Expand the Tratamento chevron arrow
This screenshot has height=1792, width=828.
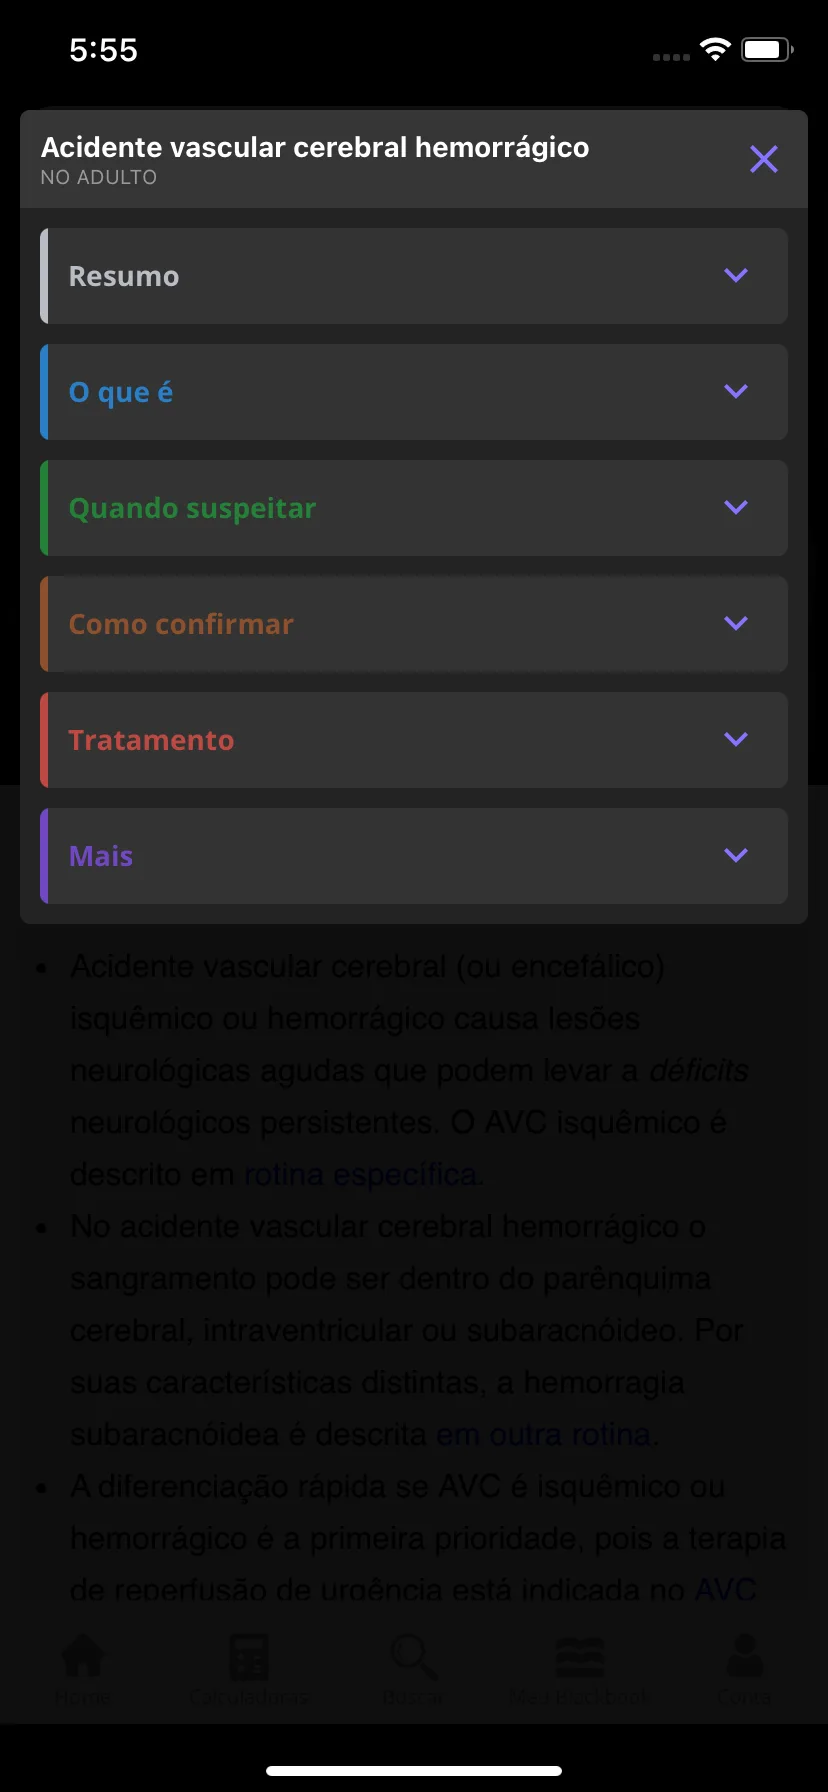(x=736, y=739)
